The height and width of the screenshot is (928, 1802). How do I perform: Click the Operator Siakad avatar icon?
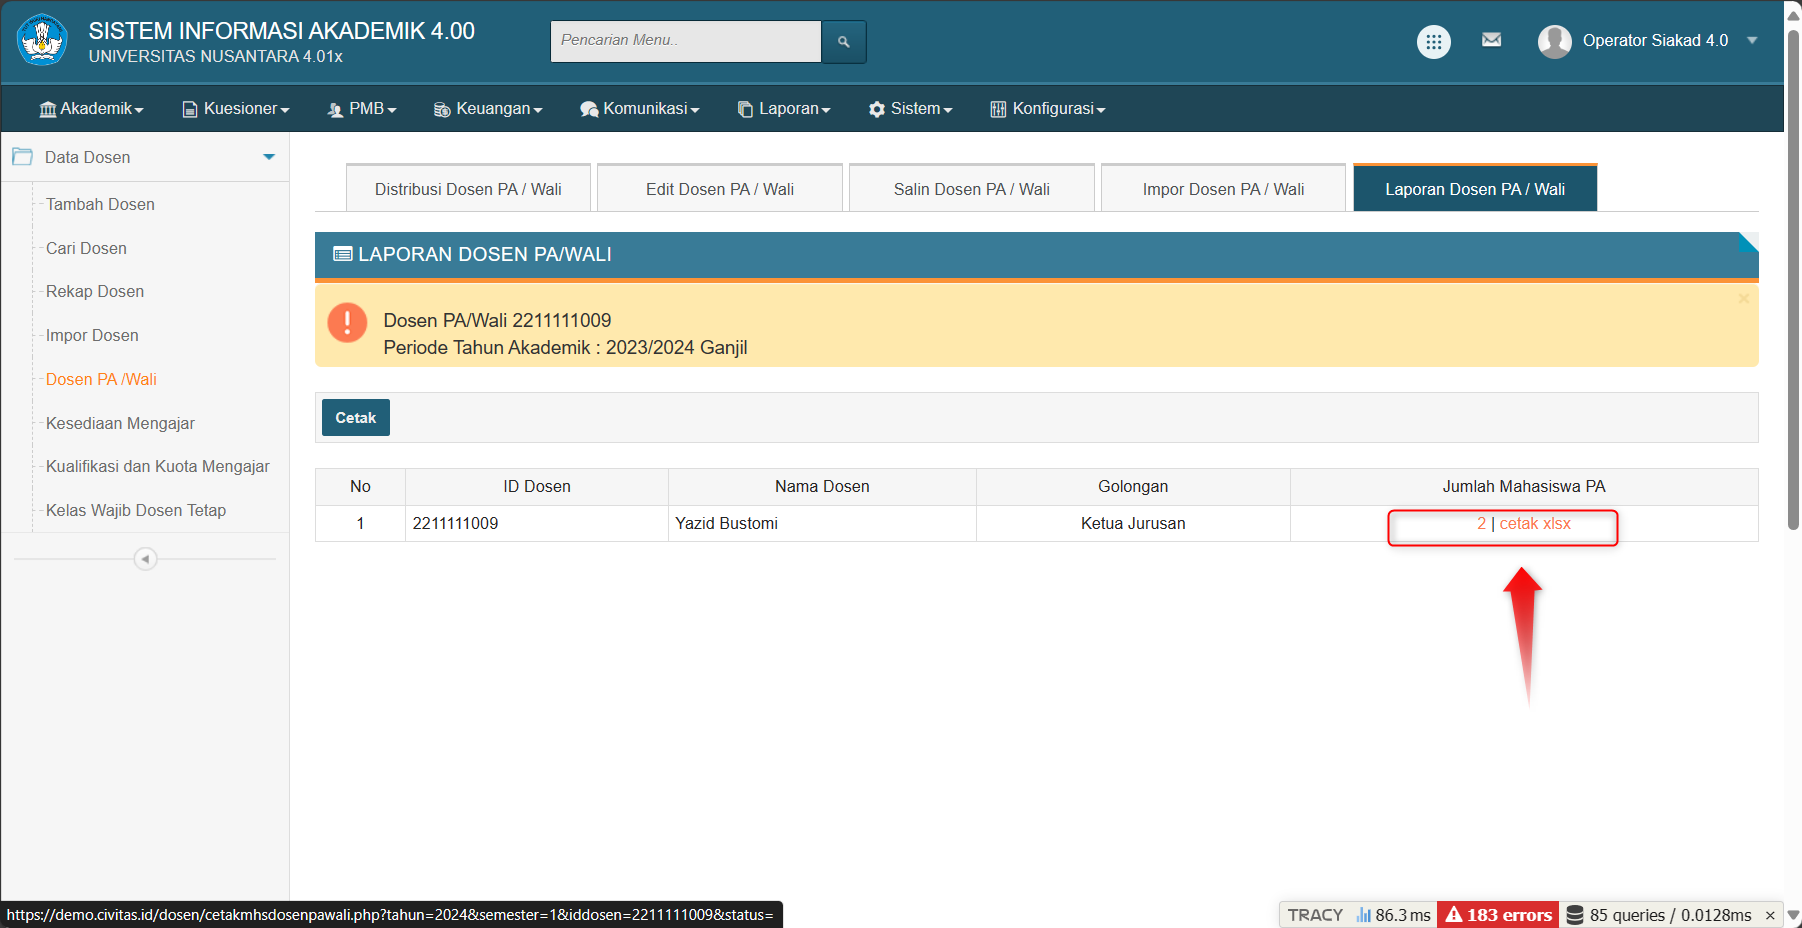pos(1554,41)
